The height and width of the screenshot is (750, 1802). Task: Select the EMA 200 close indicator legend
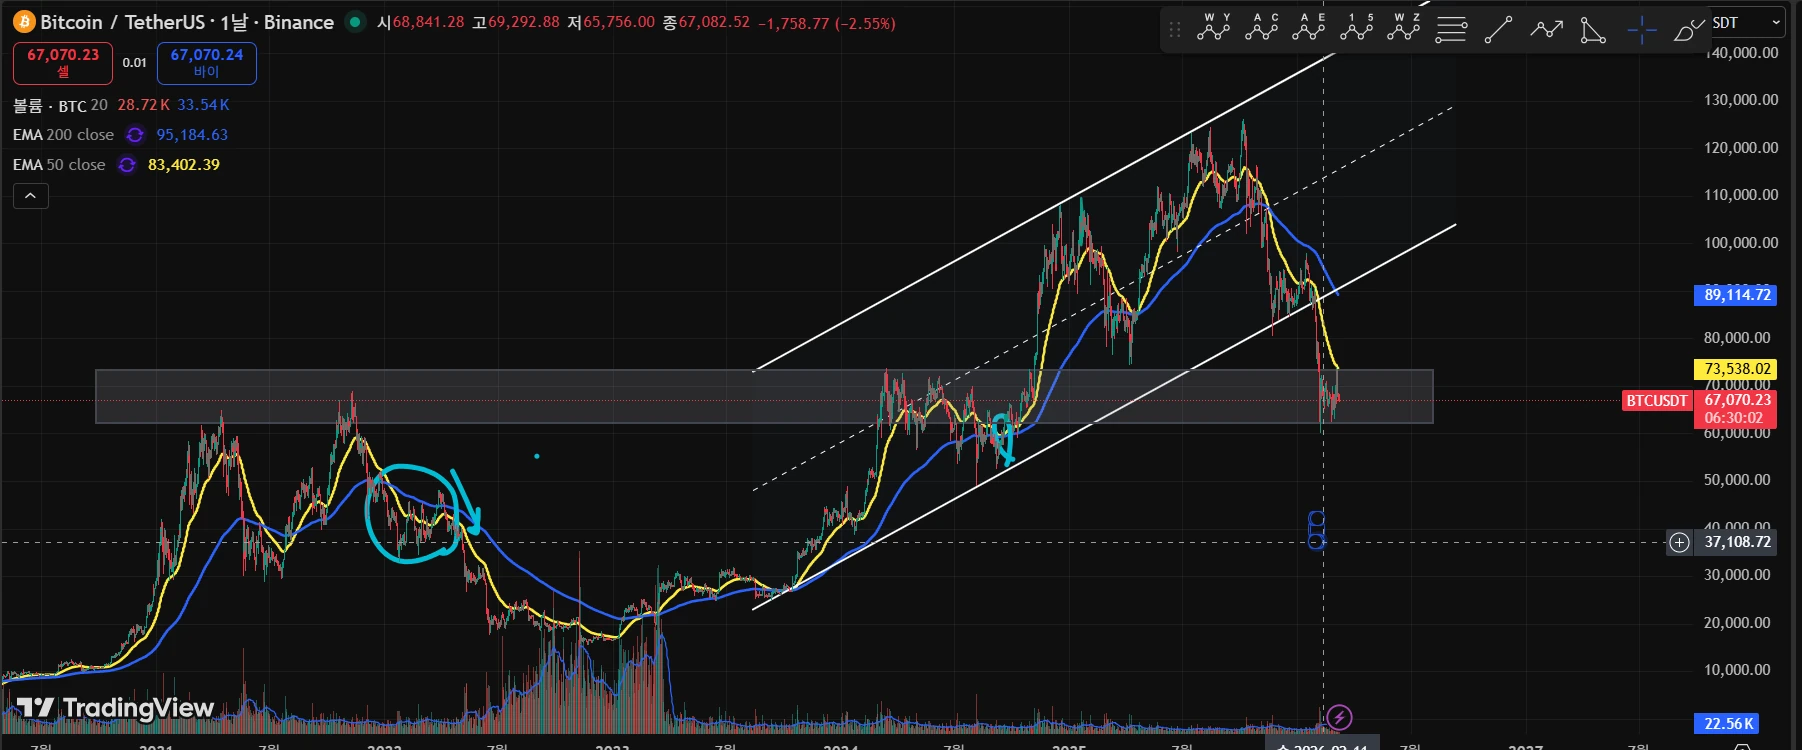pos(63,135)
